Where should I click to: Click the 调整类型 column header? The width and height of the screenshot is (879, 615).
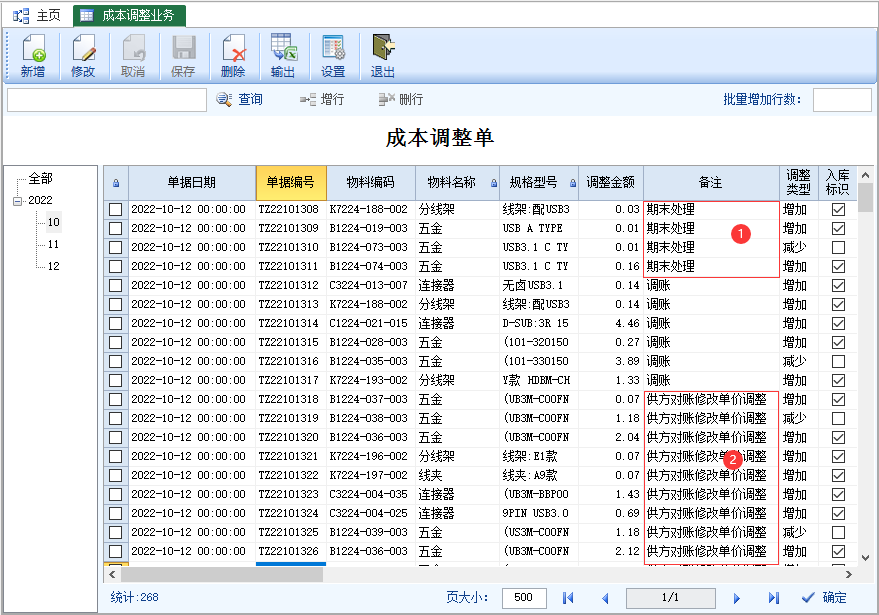798,183
